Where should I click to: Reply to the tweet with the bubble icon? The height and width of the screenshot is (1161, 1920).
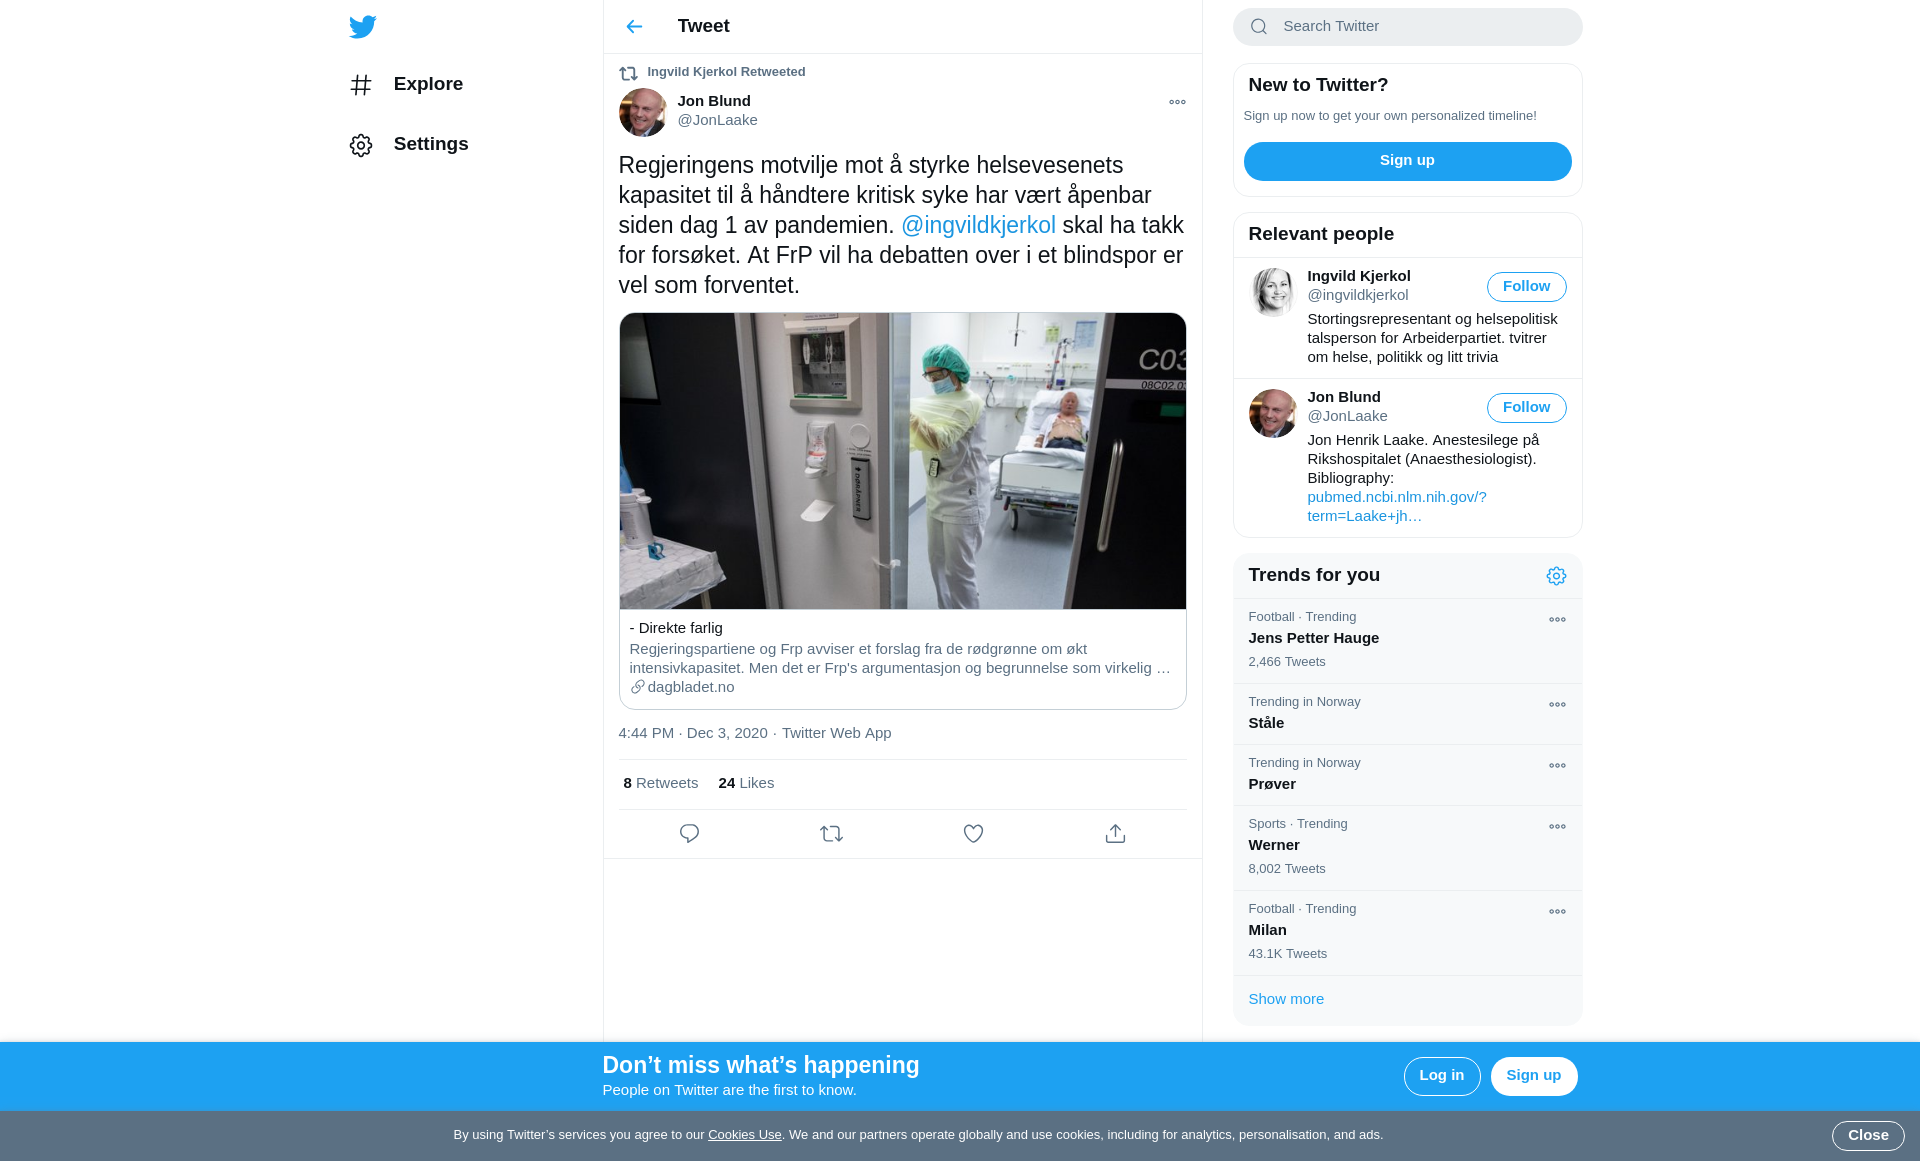[x=689, y=834]
